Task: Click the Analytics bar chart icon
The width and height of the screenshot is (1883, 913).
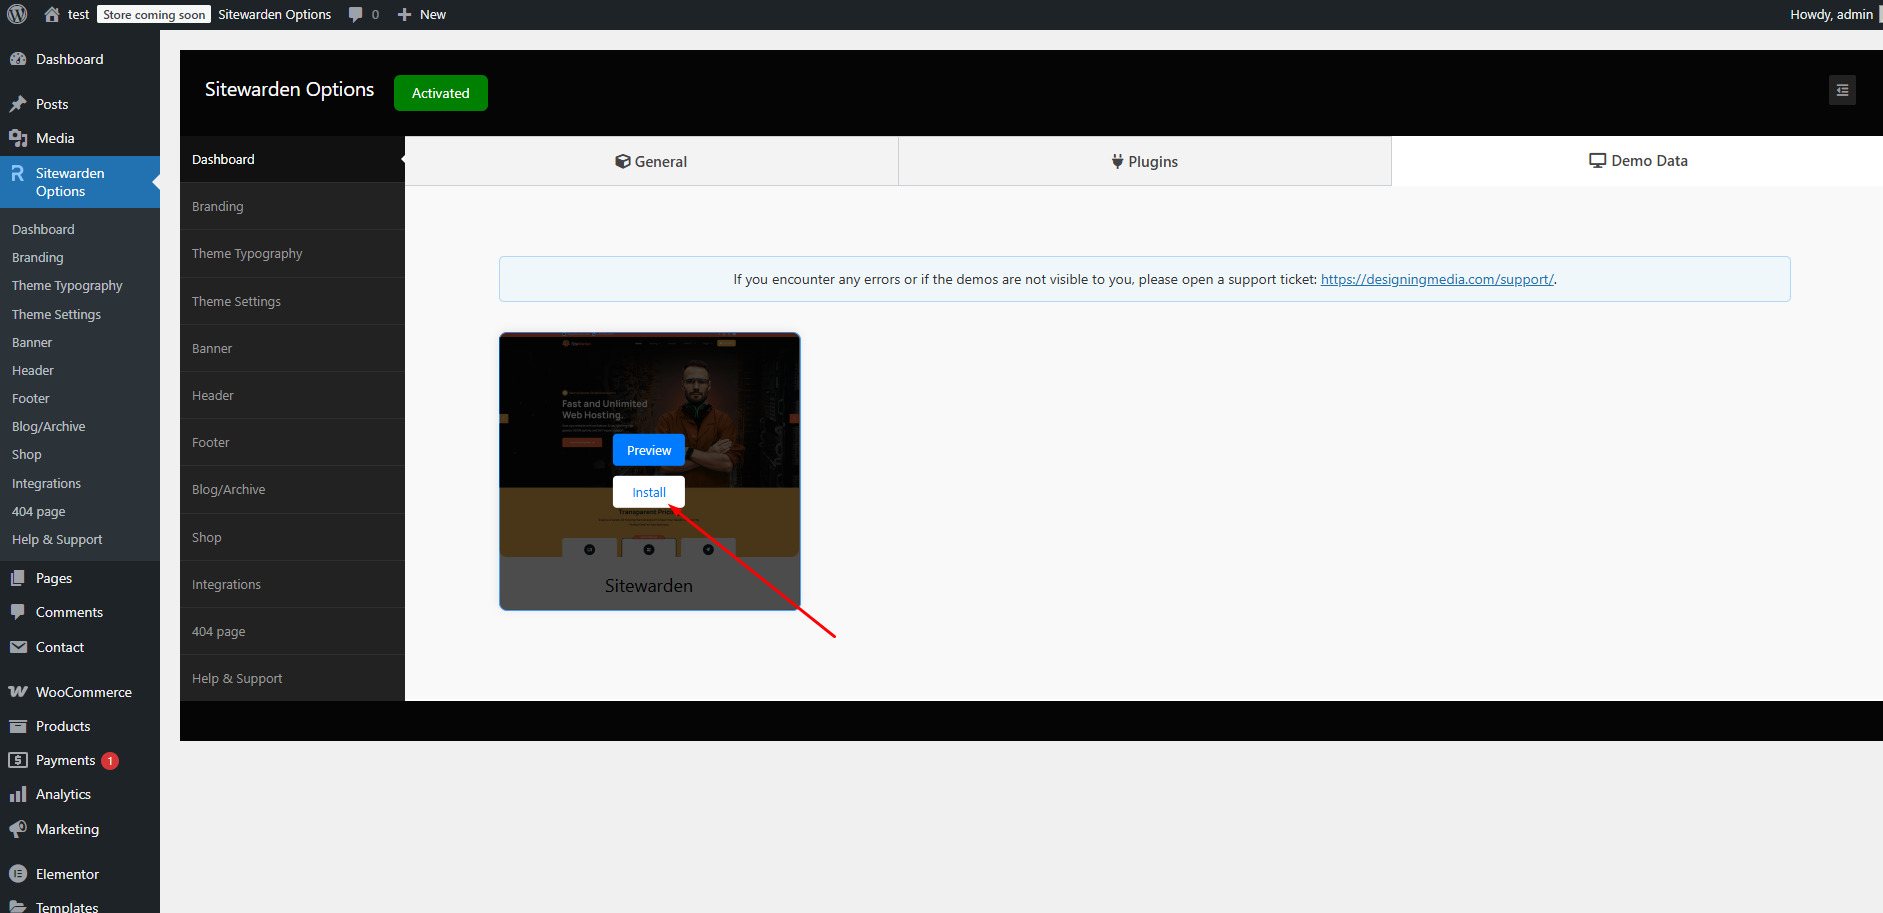Action: 18,794
